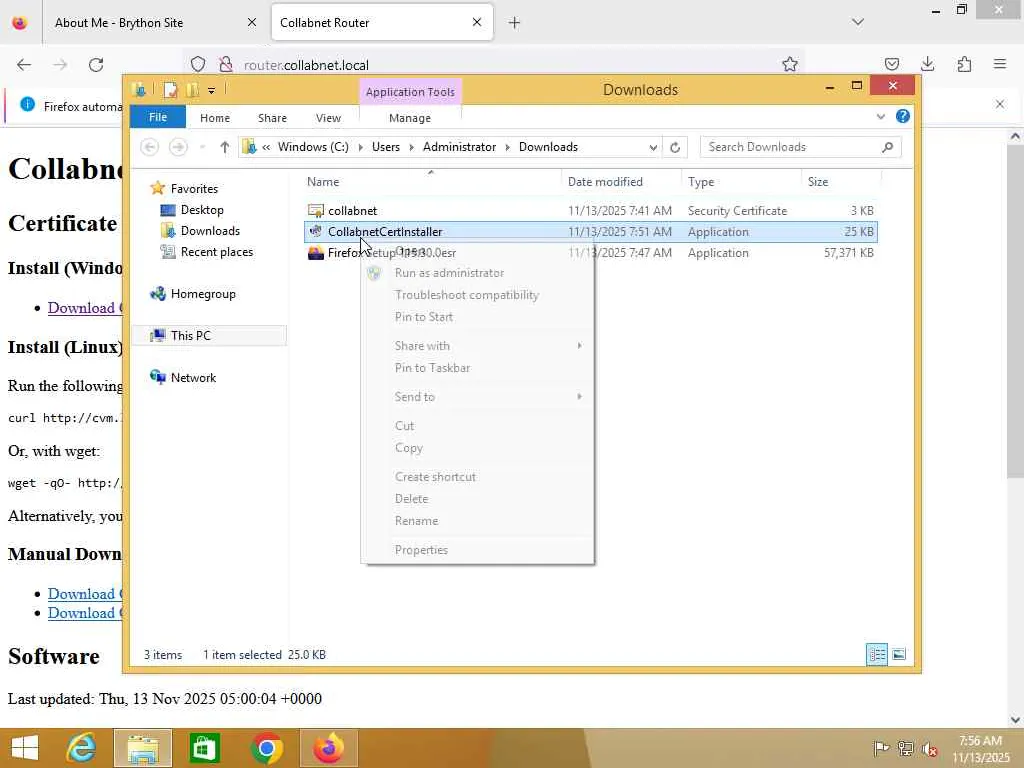Launch Google Chrome from taskbar
1024x768 pixels.
coord(266,748)
